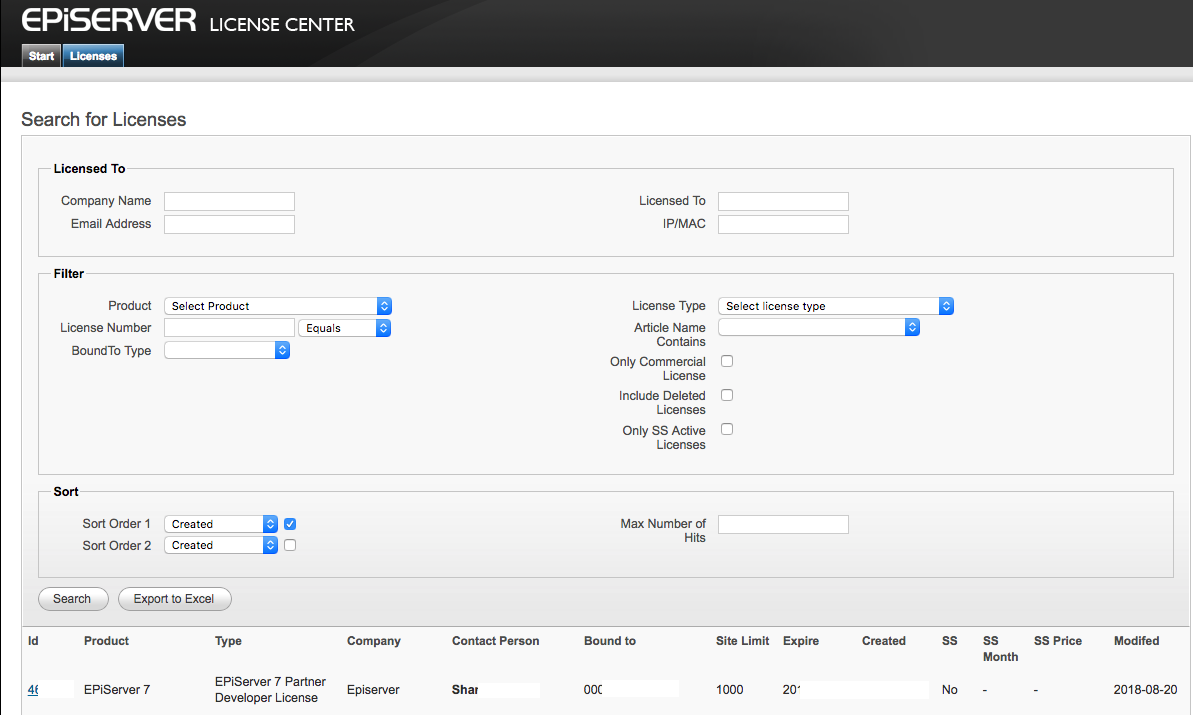Open the license Id link in results

tap(33, 690)
